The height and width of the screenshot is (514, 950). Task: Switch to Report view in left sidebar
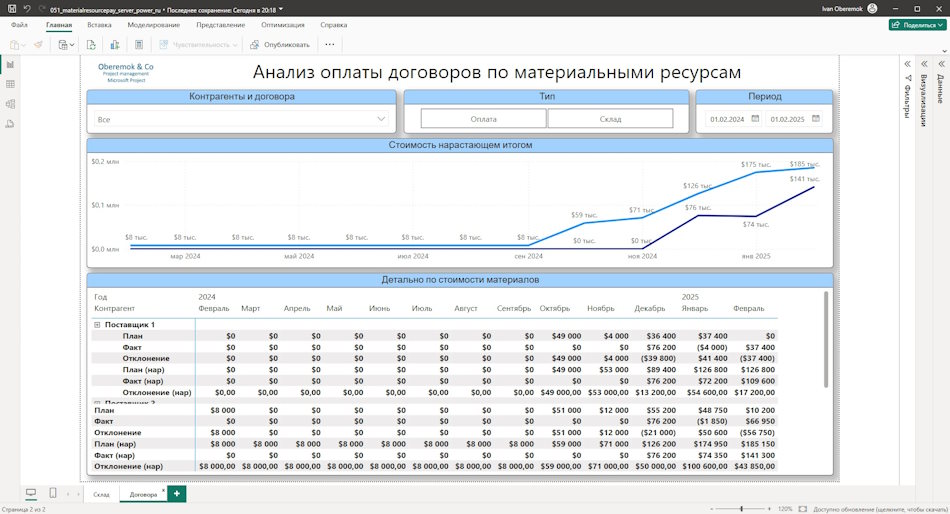(x=10, y=65)
